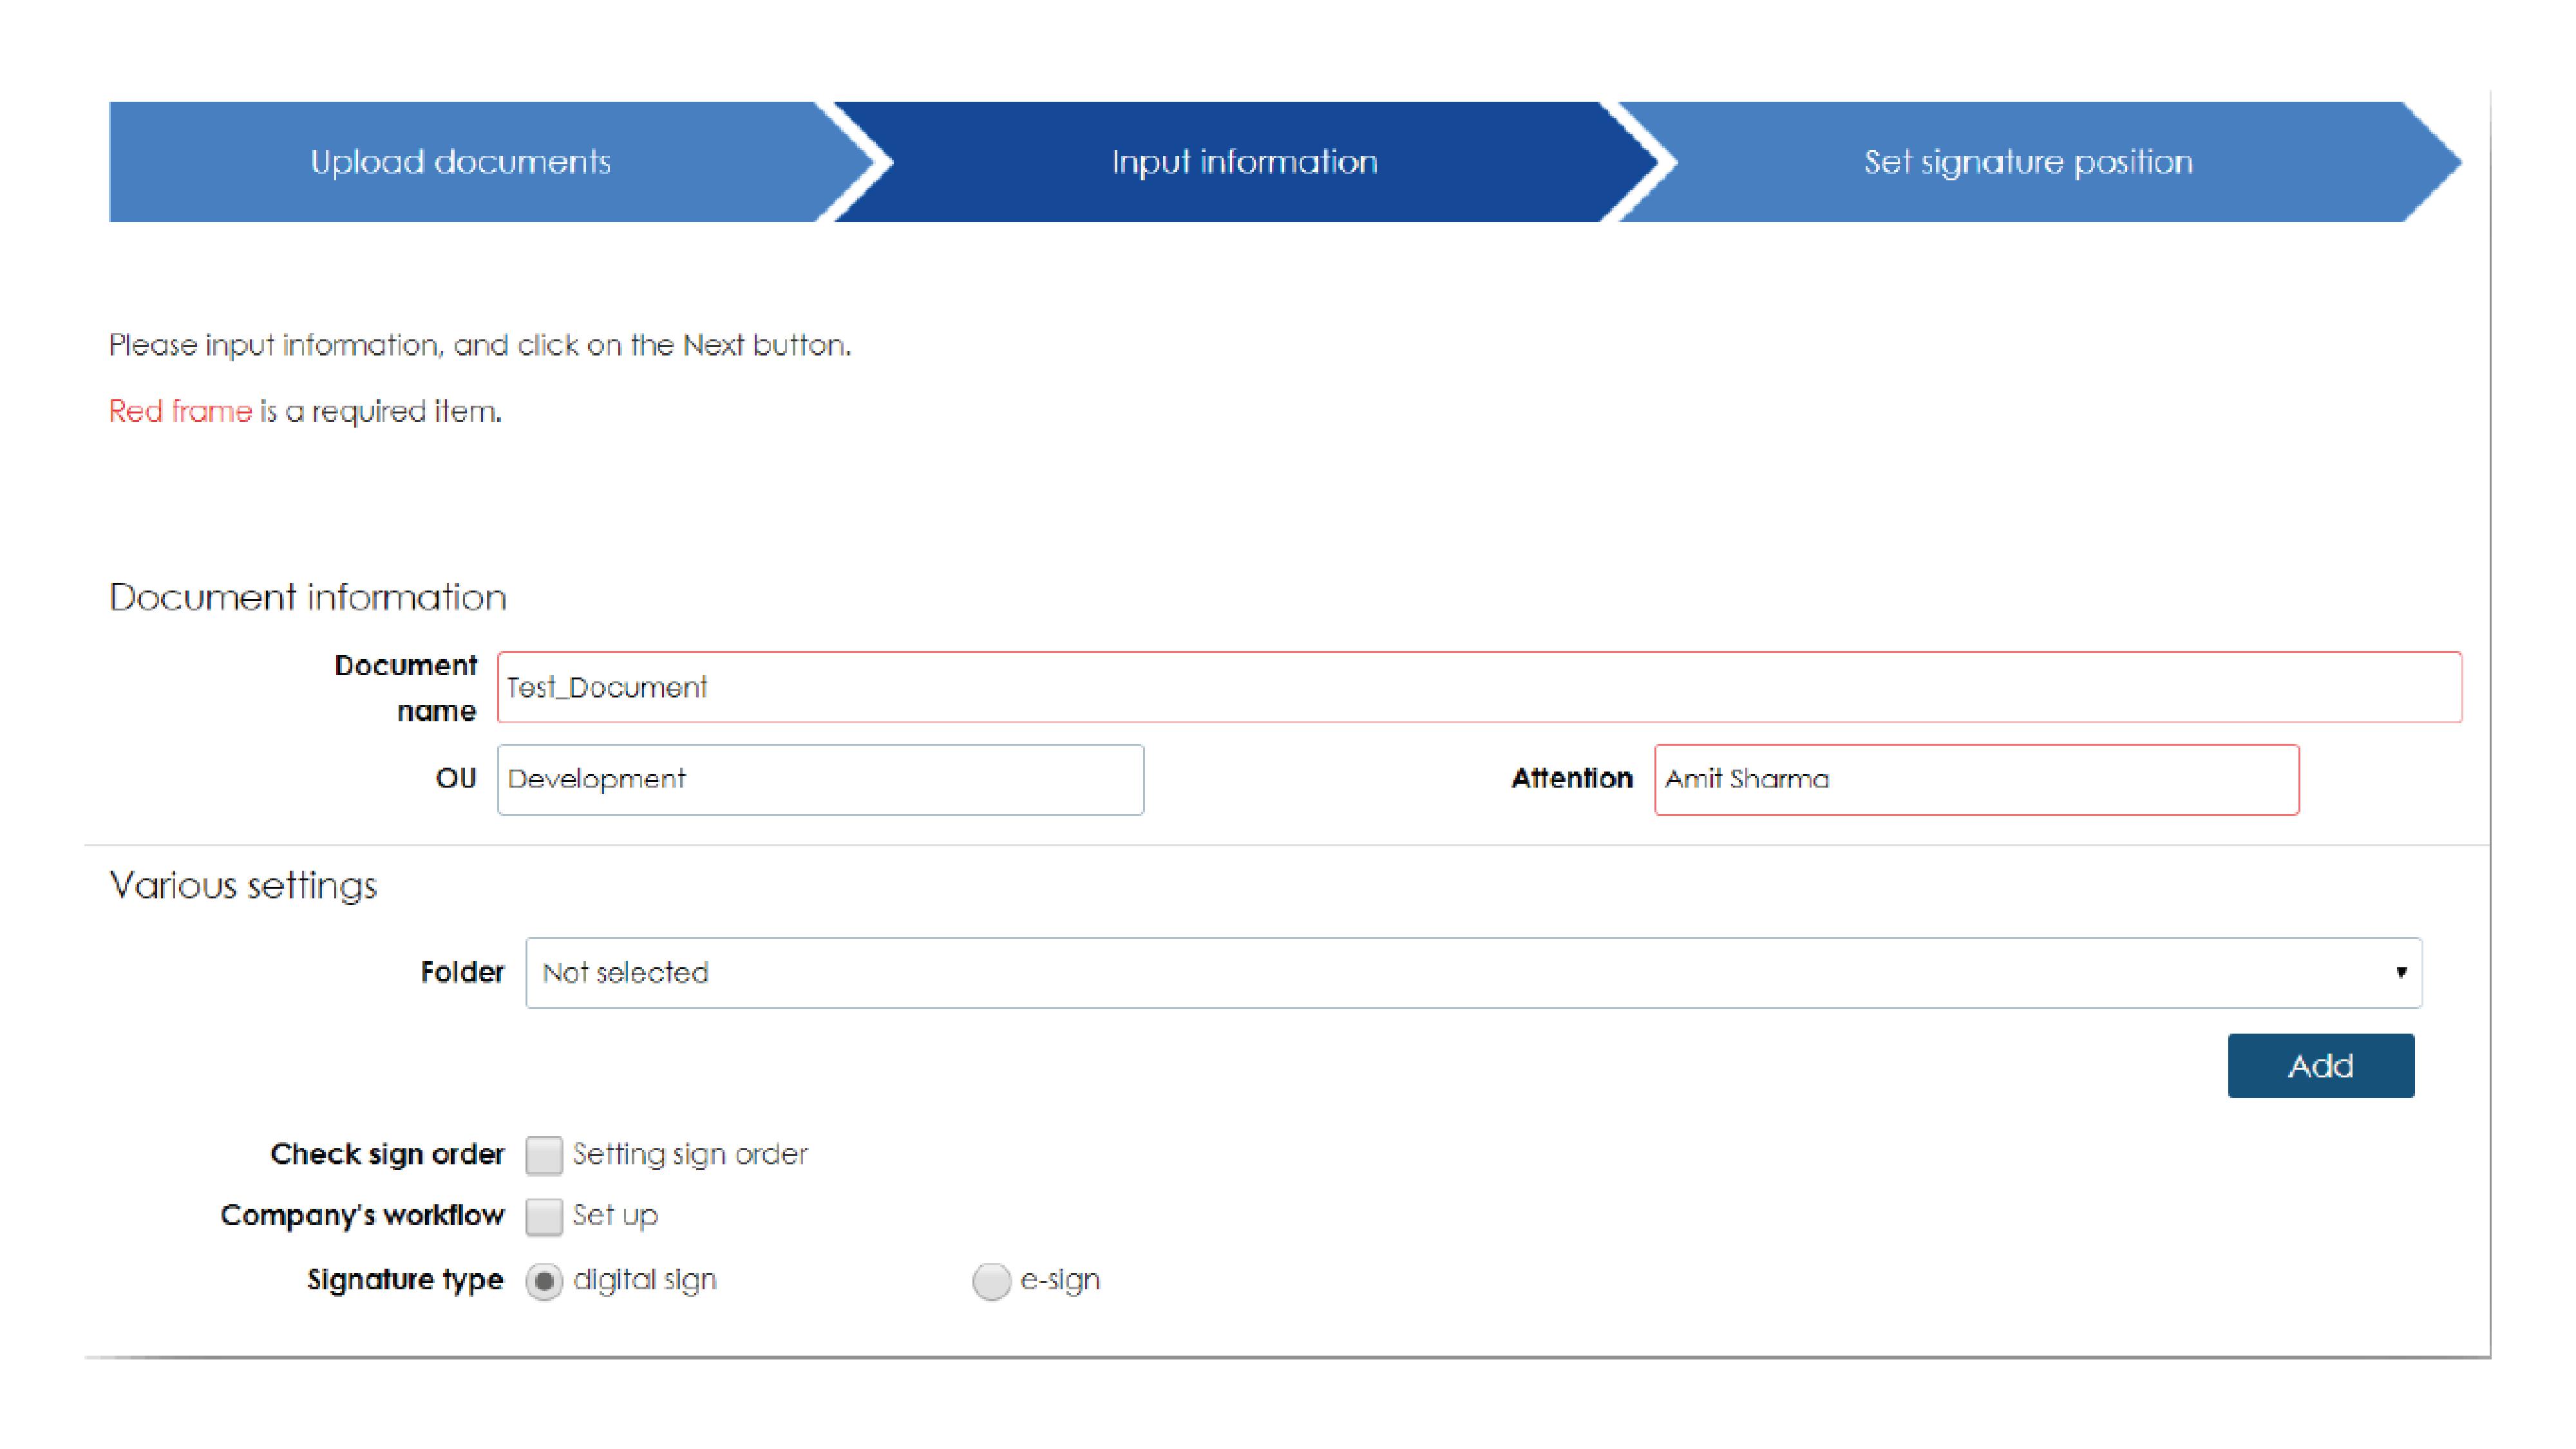Click the Setting sign order label

690,1154
